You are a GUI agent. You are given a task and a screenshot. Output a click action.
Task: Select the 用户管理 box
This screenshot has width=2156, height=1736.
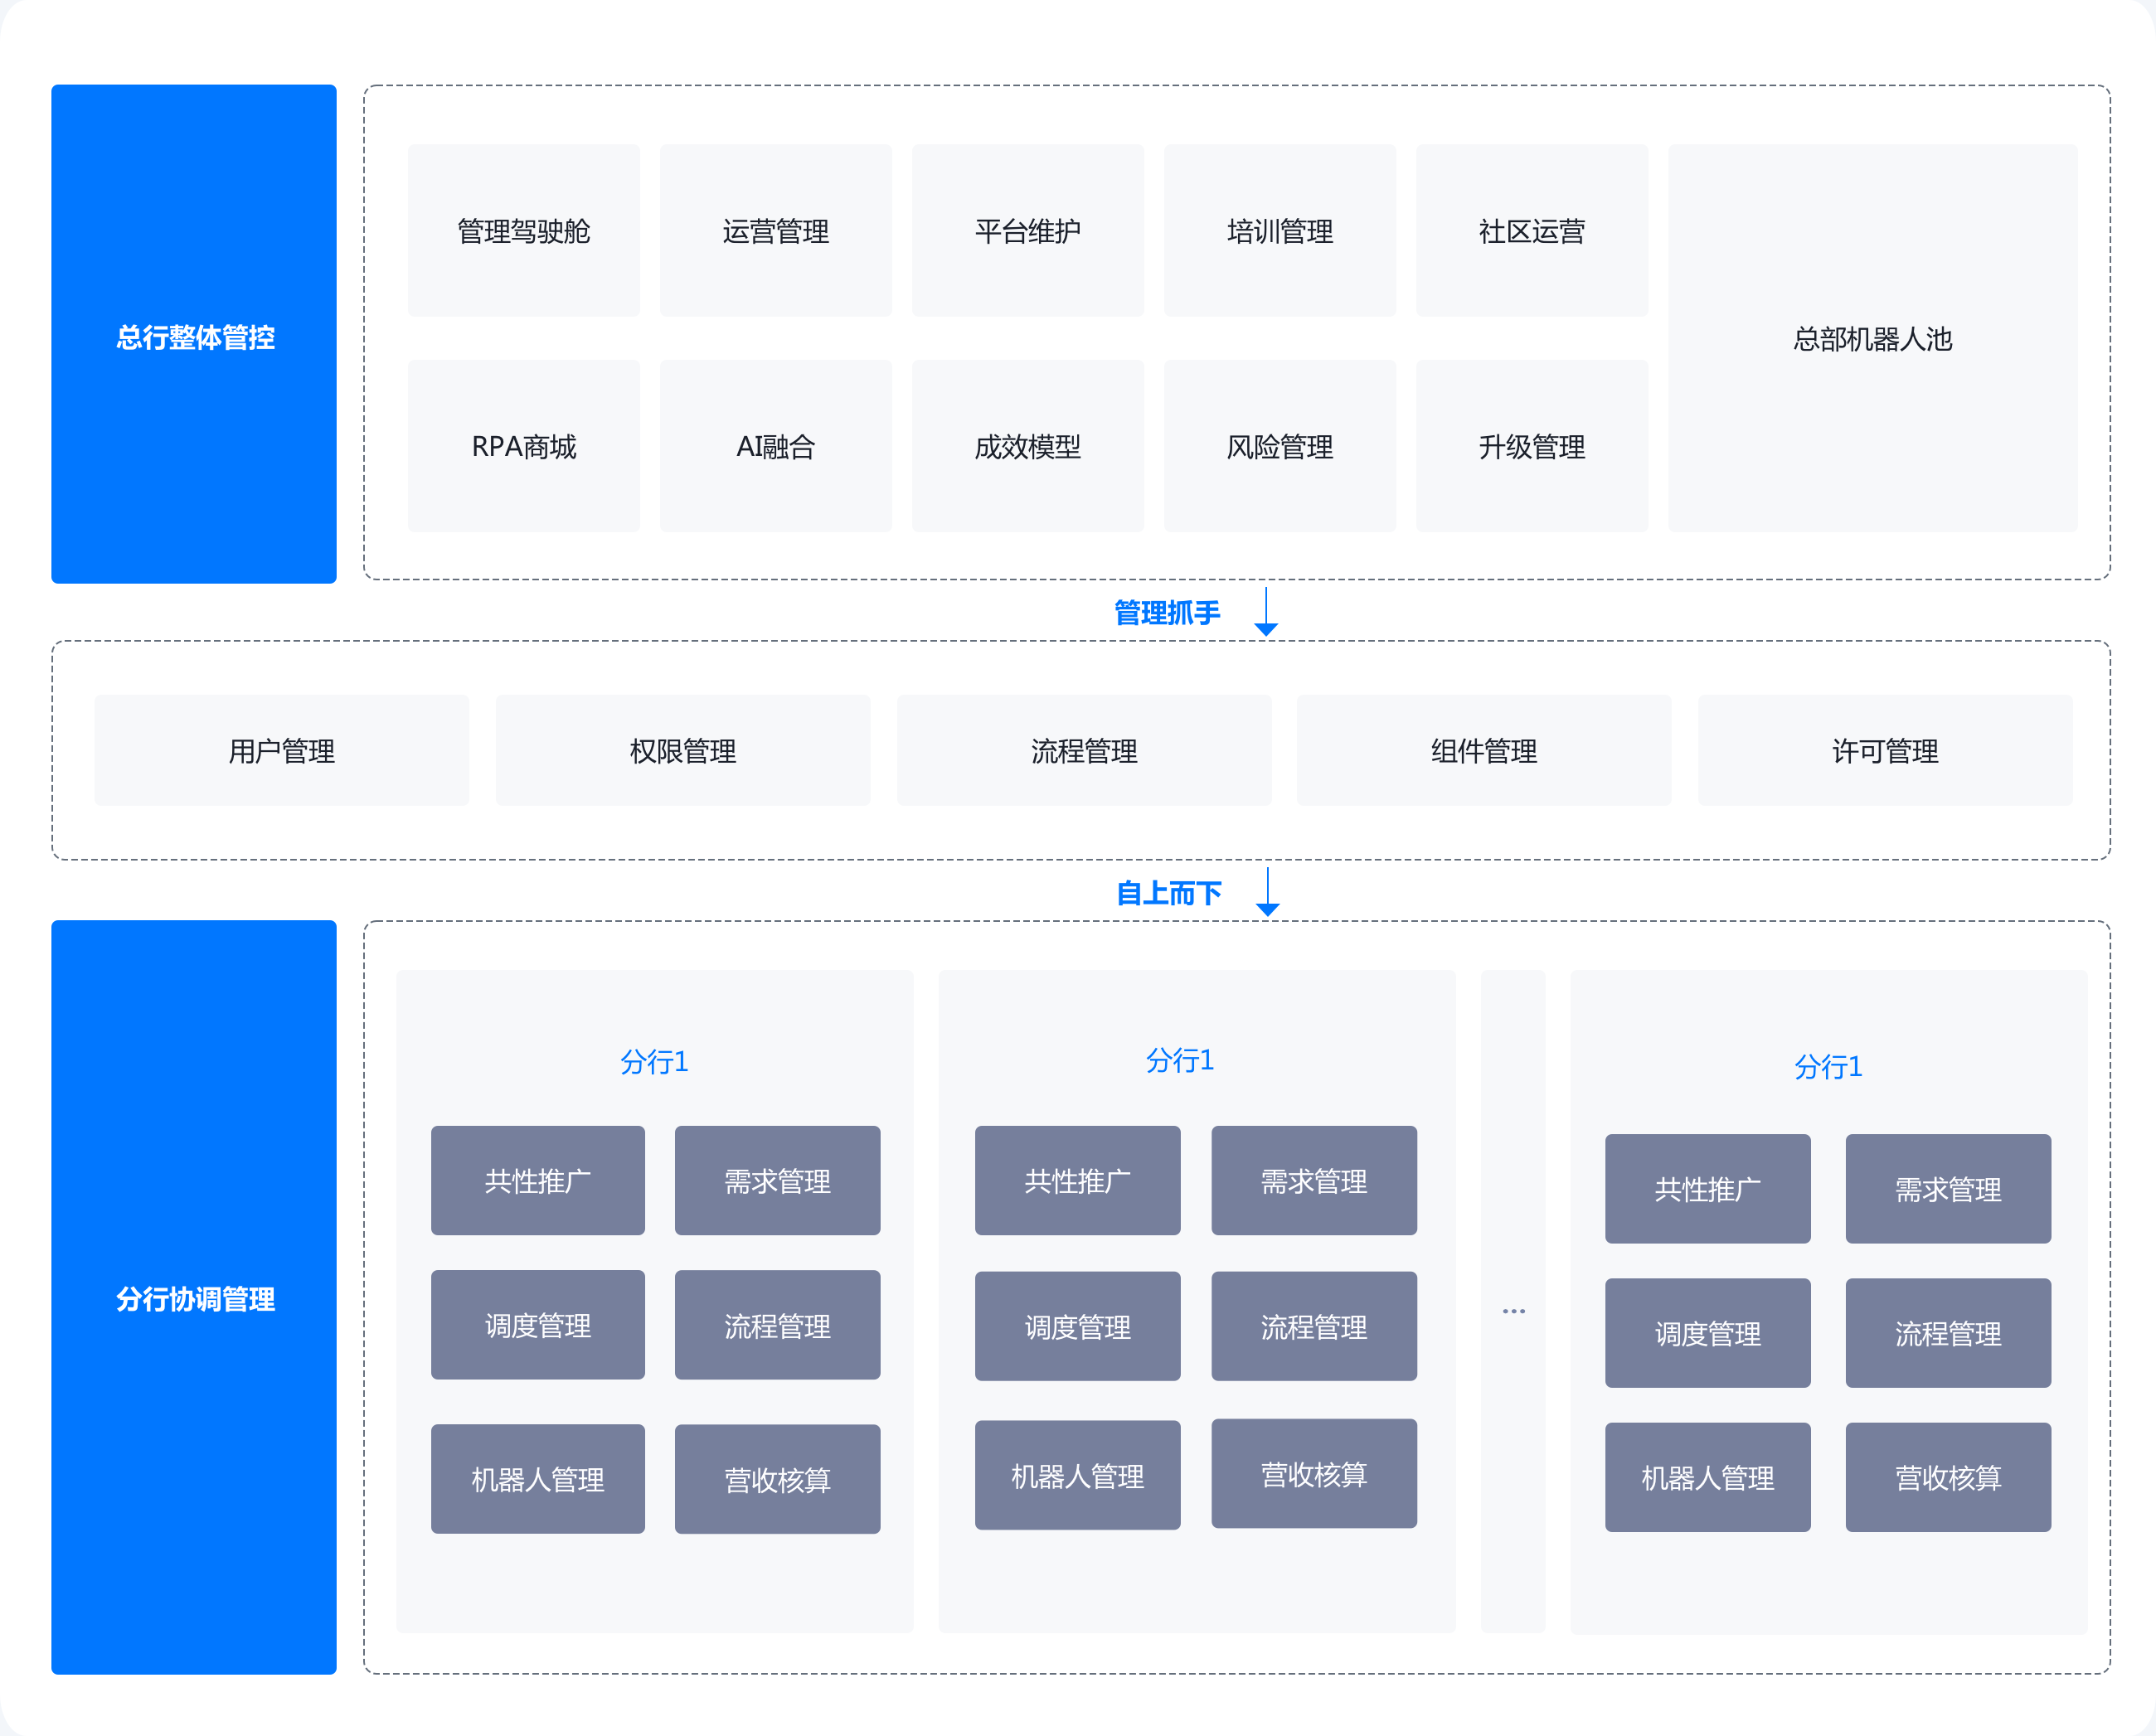(281, 750)
